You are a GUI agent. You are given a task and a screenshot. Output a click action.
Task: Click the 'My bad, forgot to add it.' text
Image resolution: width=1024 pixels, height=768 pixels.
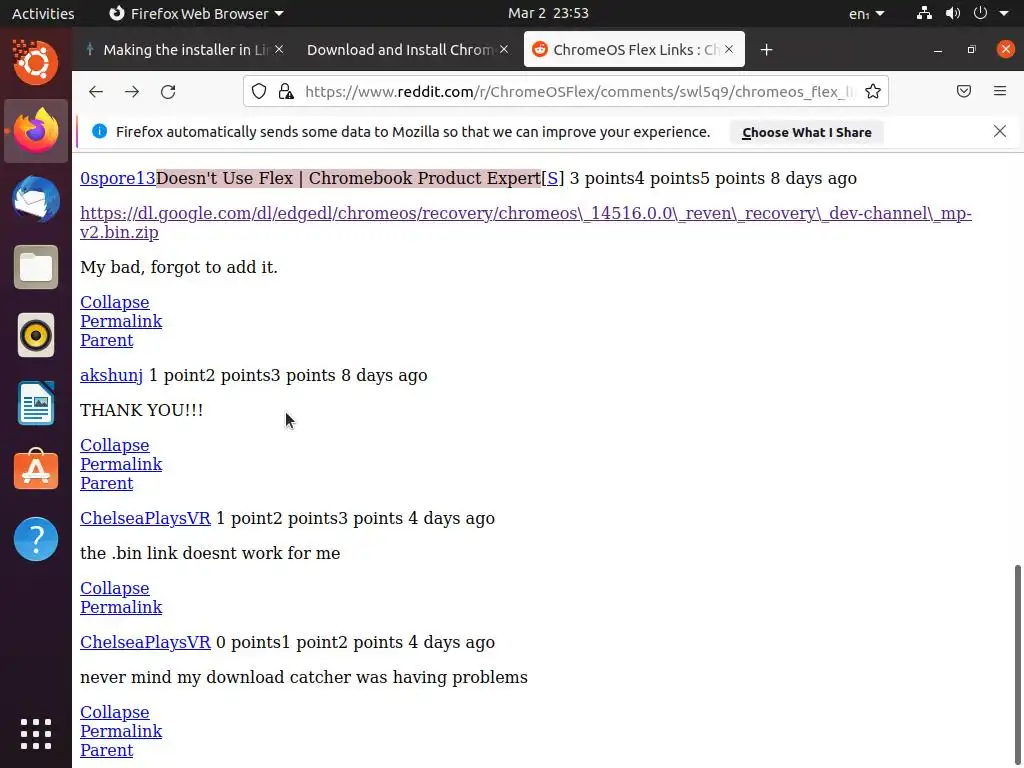[x=179, y=268]
